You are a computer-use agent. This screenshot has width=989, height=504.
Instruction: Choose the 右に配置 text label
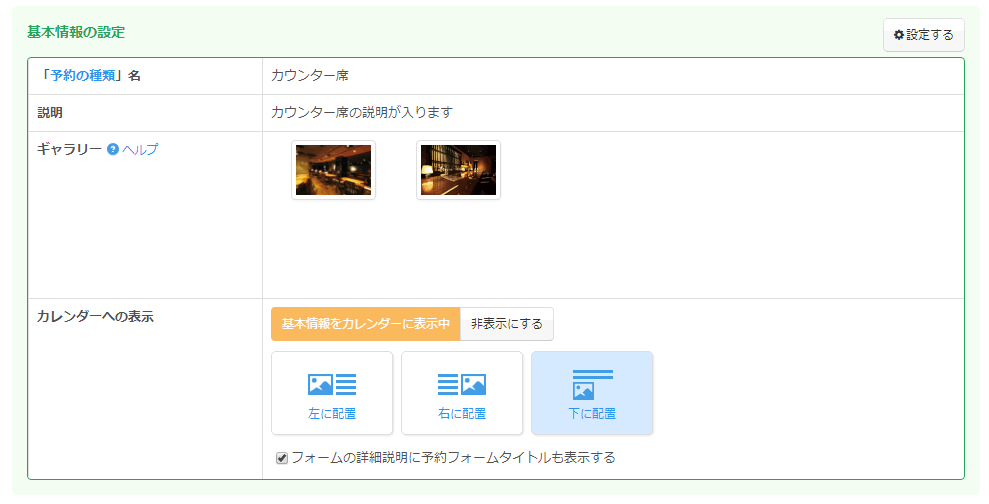click(x=462, y=414)
